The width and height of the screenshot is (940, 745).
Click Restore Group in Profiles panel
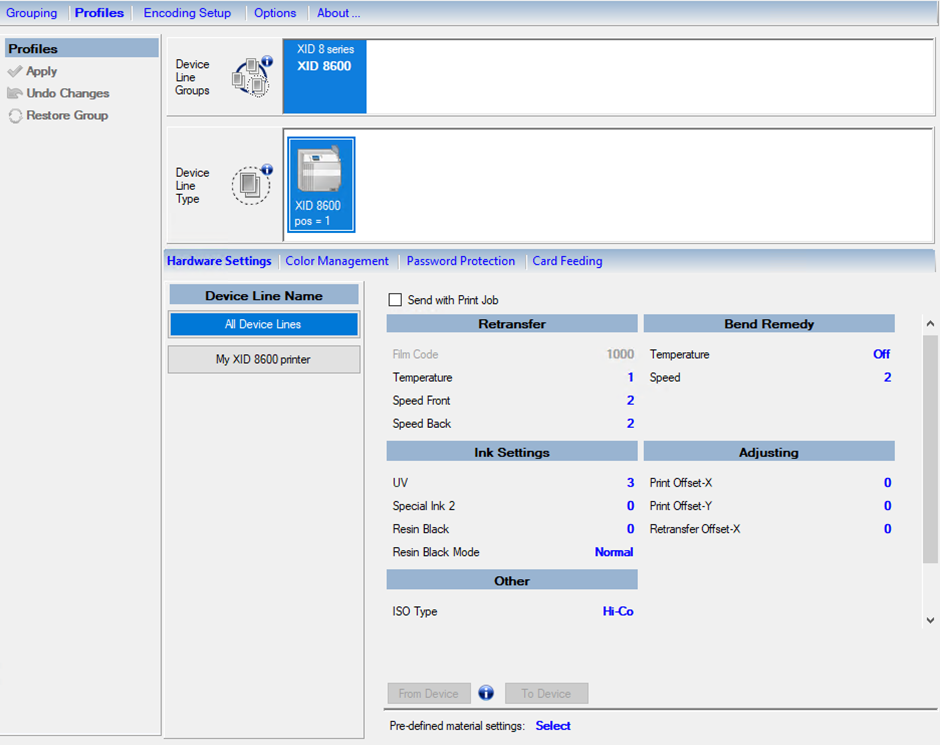(x=67, y=116)
